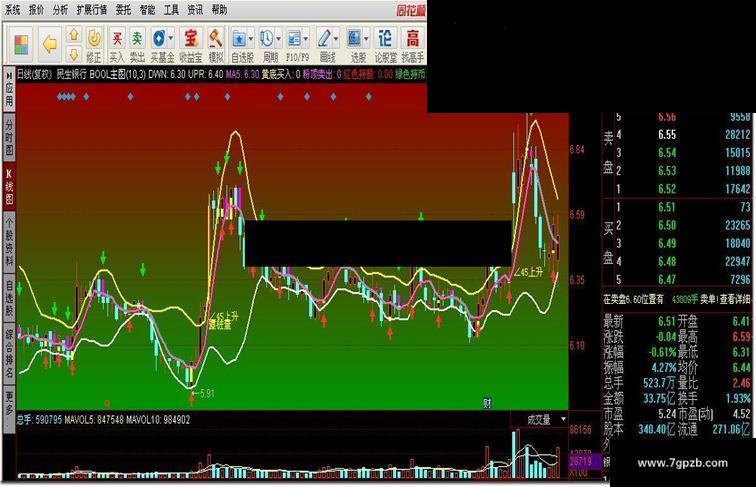This screenshot has width=756, height=487.
Task: Open the 智能 menu
Action: pos(147,10)
